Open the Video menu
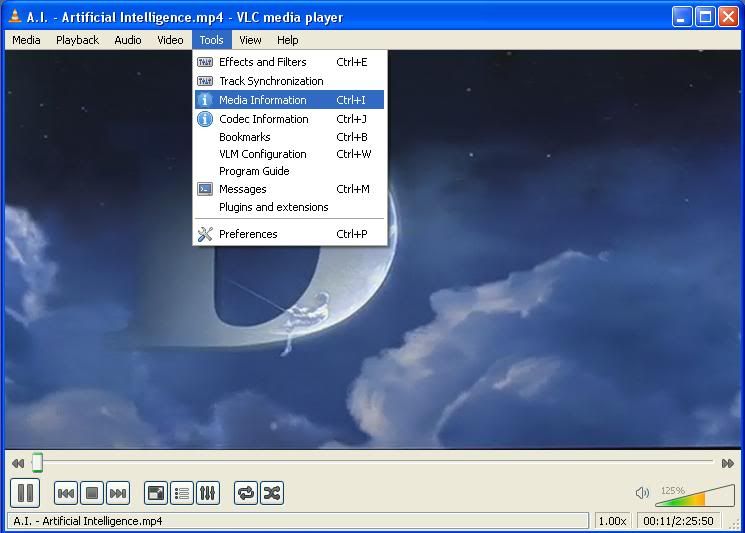The width and height of the screenshot is (745, 533). tap(170, 40)
